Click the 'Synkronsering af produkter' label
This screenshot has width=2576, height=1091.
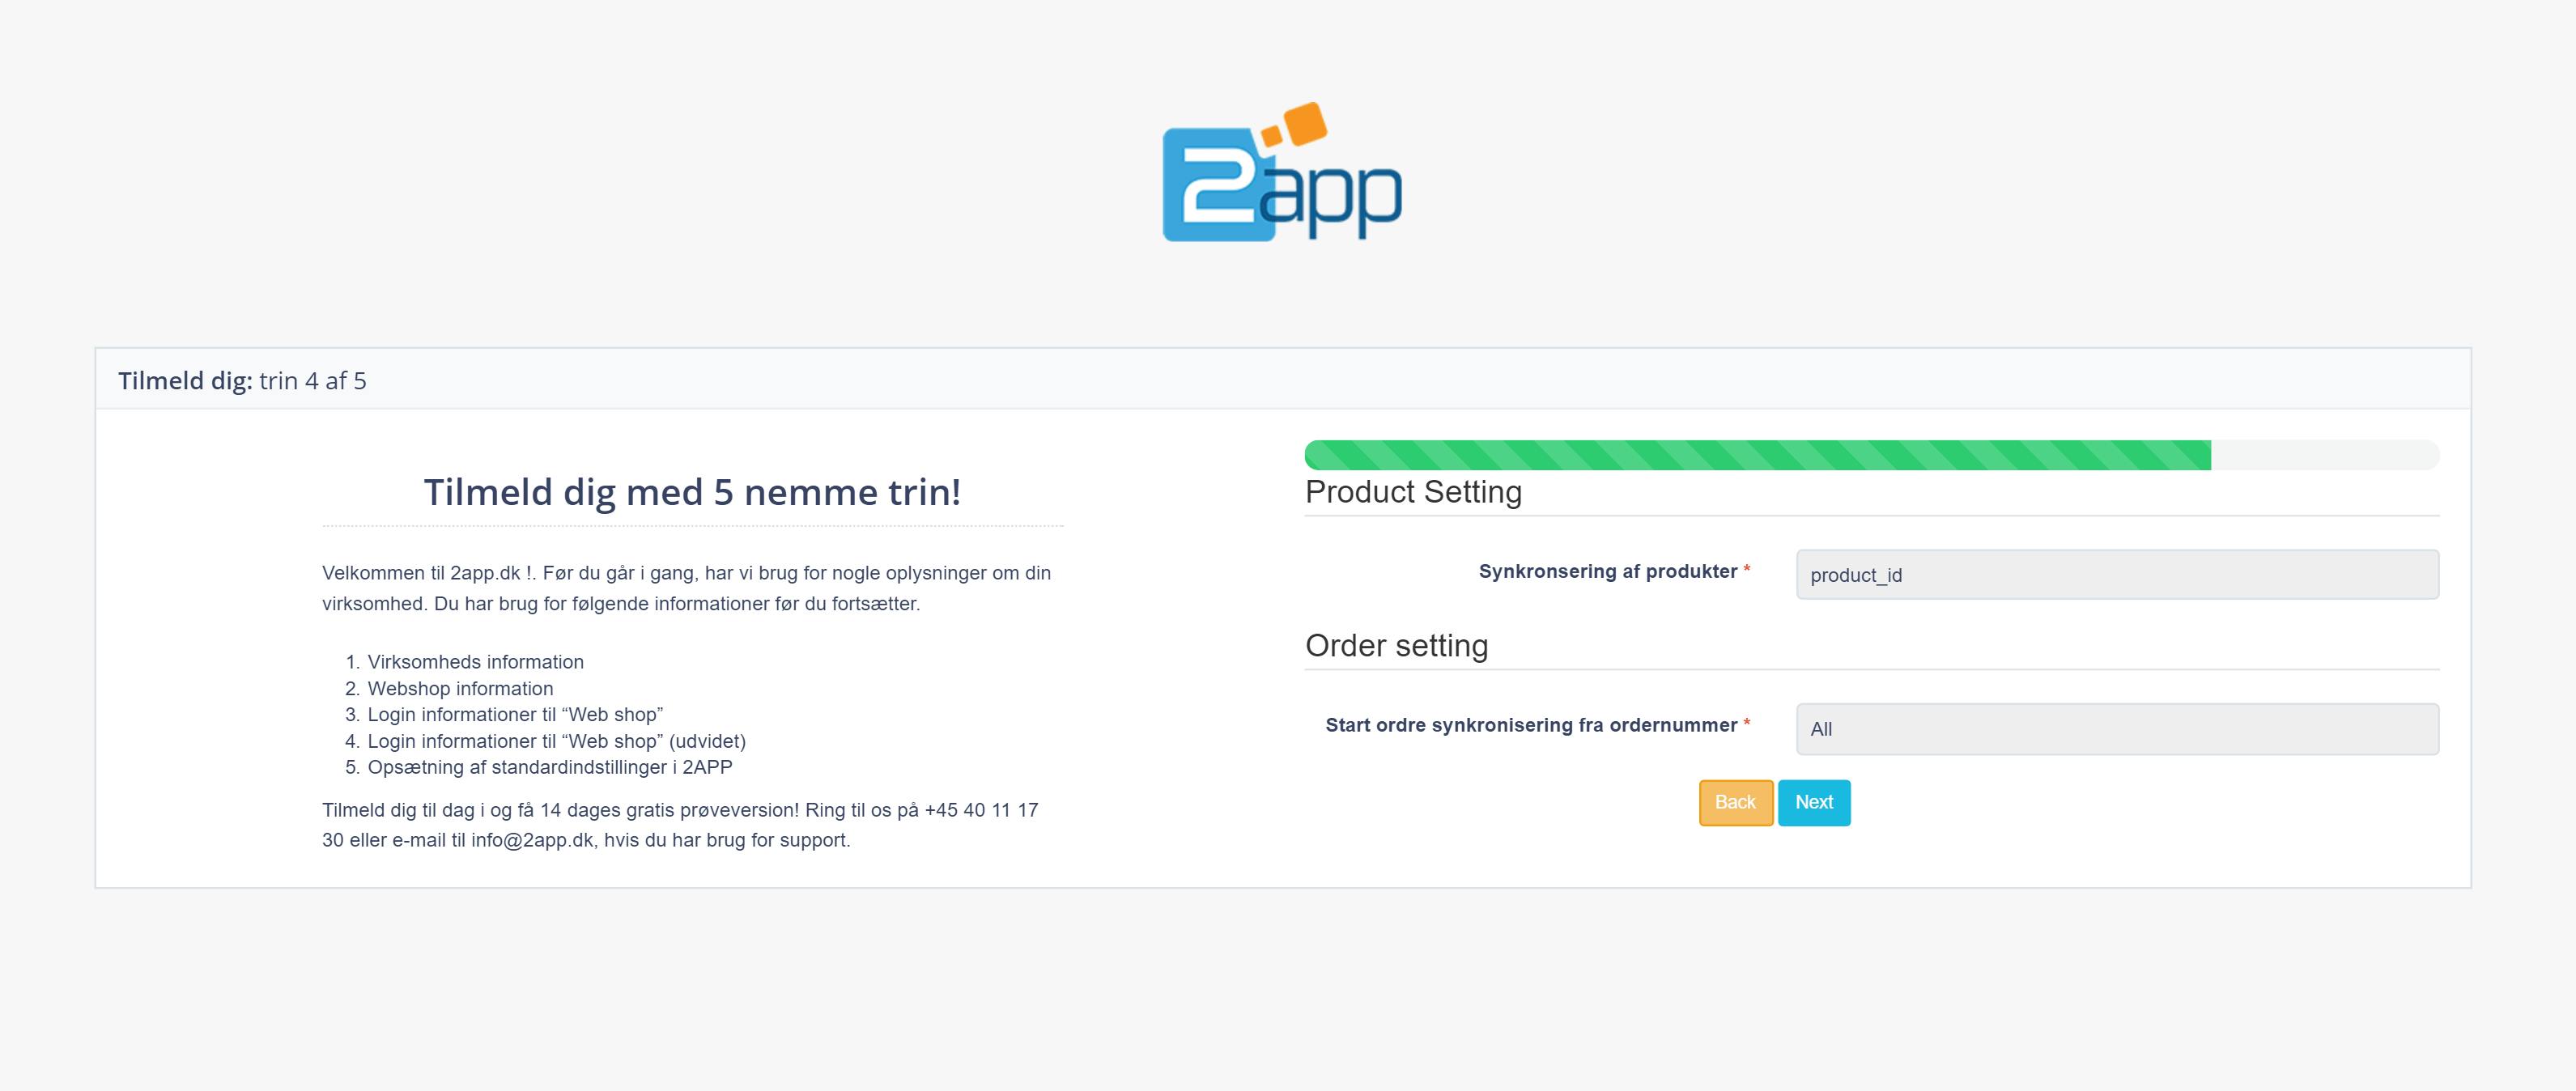(x=1607, y=571)
